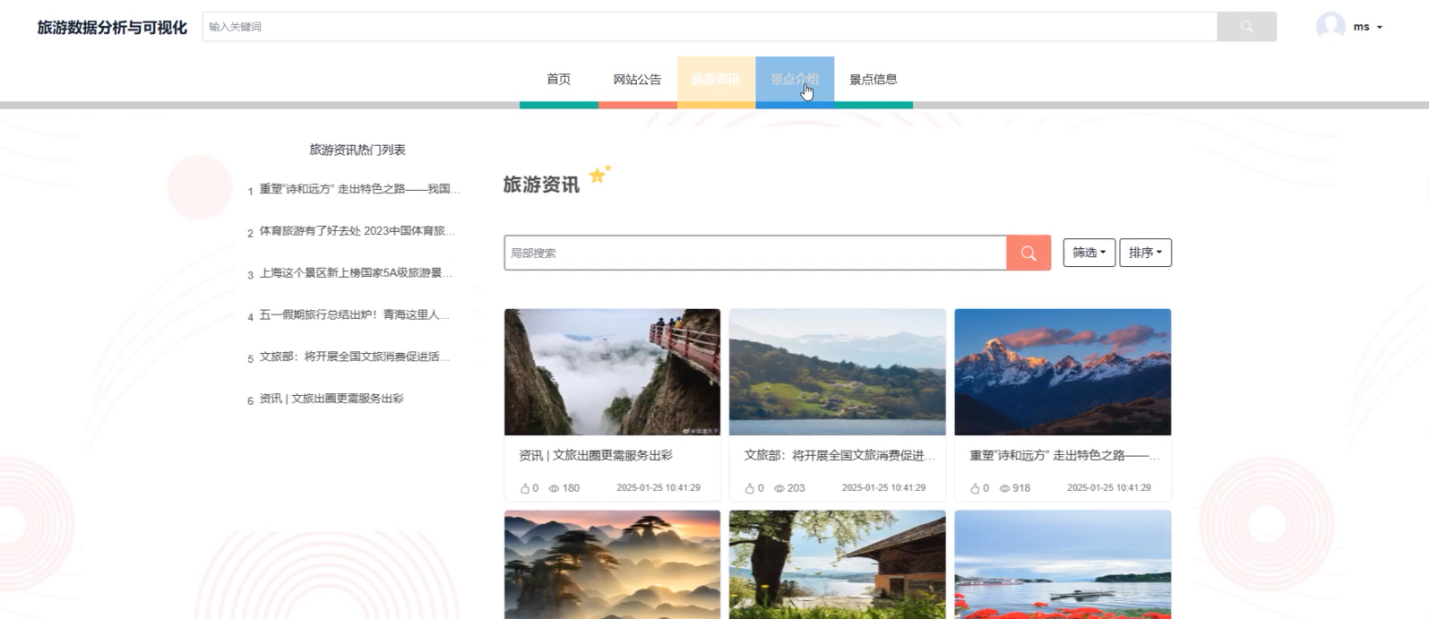
Task: Click thumbs-up icon on 重塑"诗和远方" card
Action: (975, 488)
